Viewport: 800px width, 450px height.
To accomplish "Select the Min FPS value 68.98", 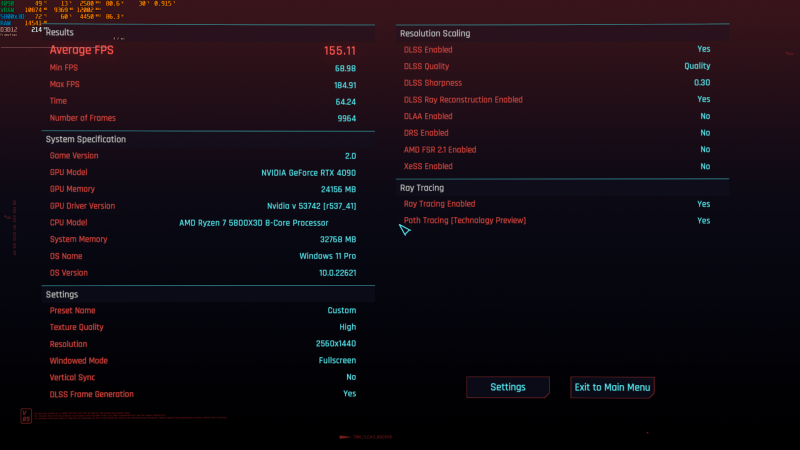I will [345, 68].
